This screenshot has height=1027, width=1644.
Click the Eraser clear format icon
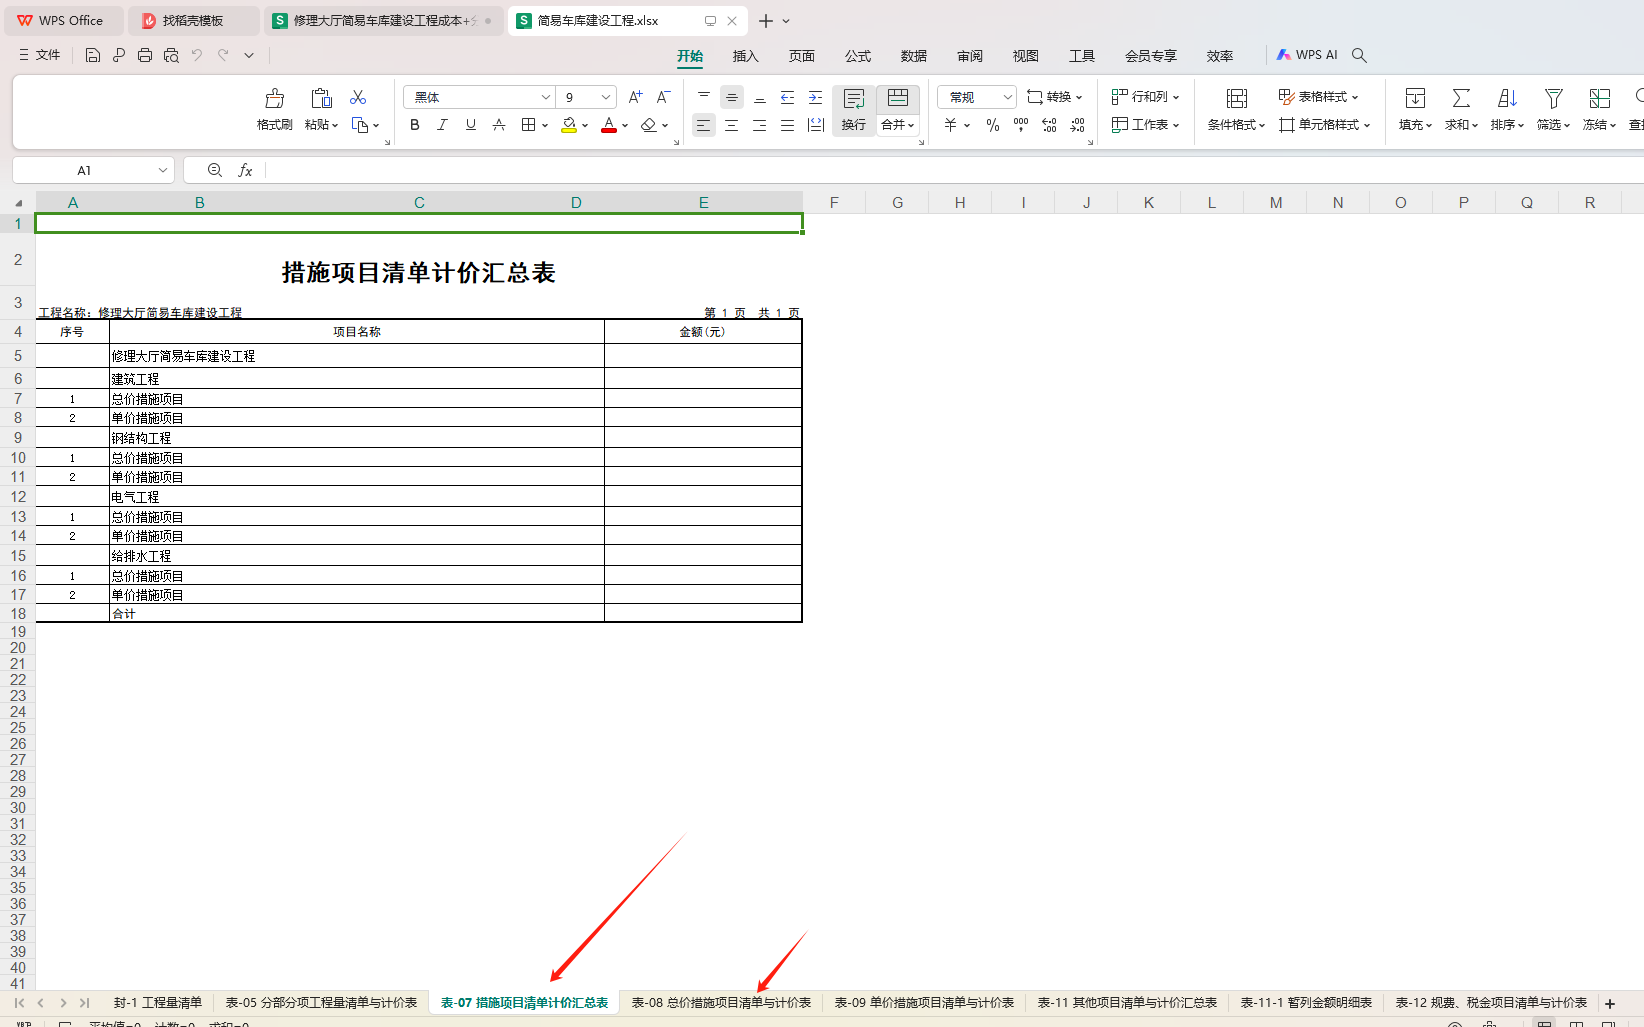tap(648, 125)
